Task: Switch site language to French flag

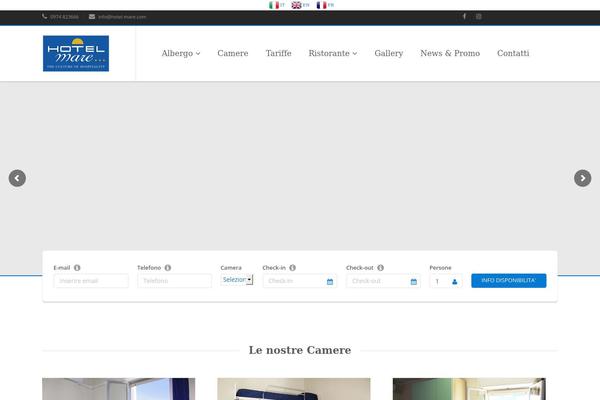Action: pyautogui.click(x=321, y=5)
